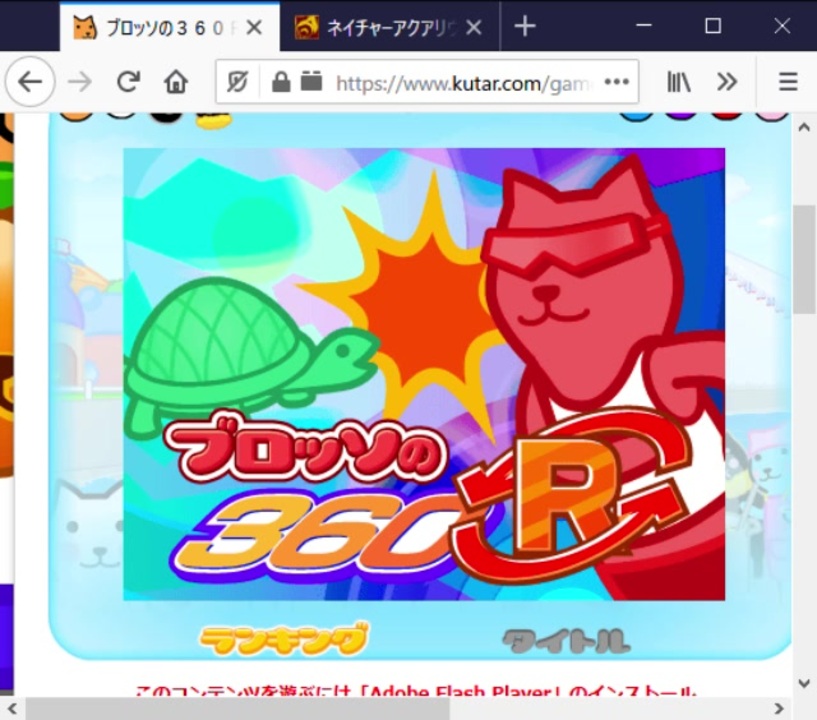This screenshot has height=720, width=817.
Task: Maximize the browser window
Action: (x=713, y=25)
